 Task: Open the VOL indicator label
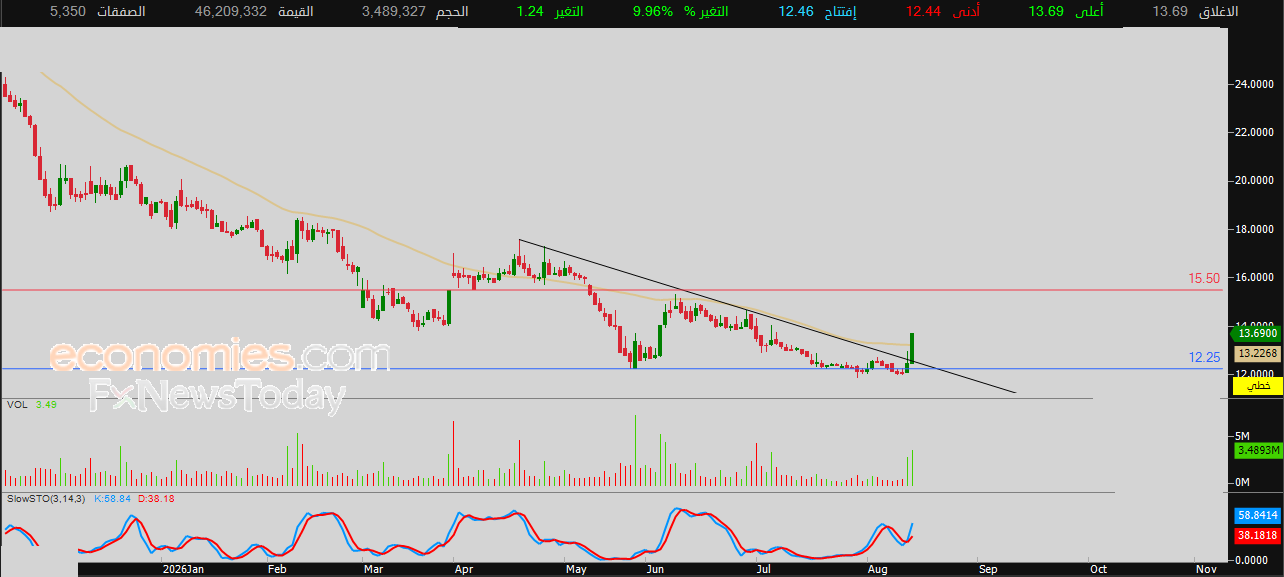pyautogui.click(x=17, y=404)
